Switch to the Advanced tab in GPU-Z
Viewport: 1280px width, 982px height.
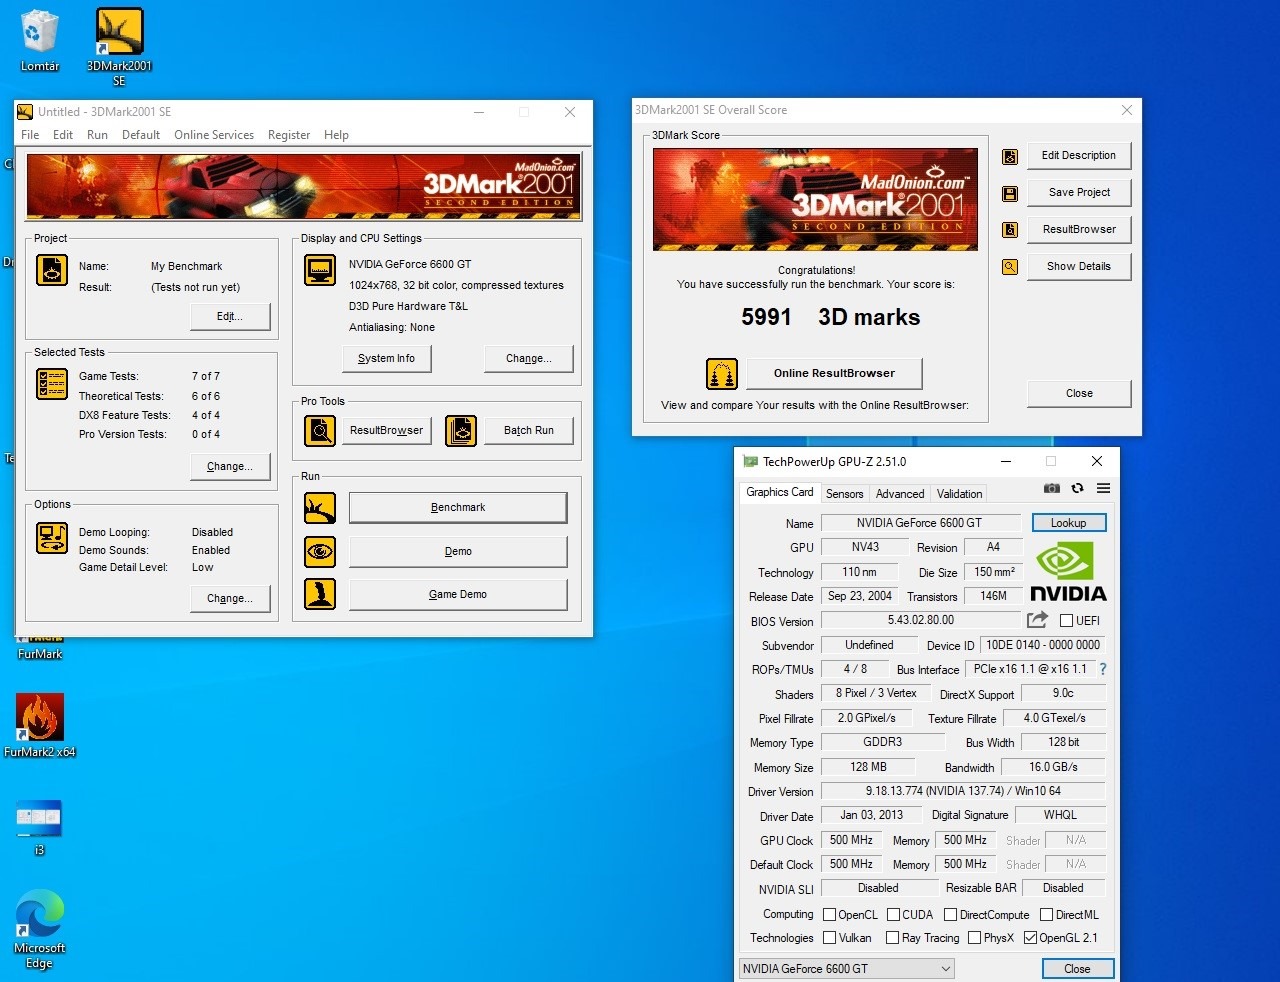point(900,494)
